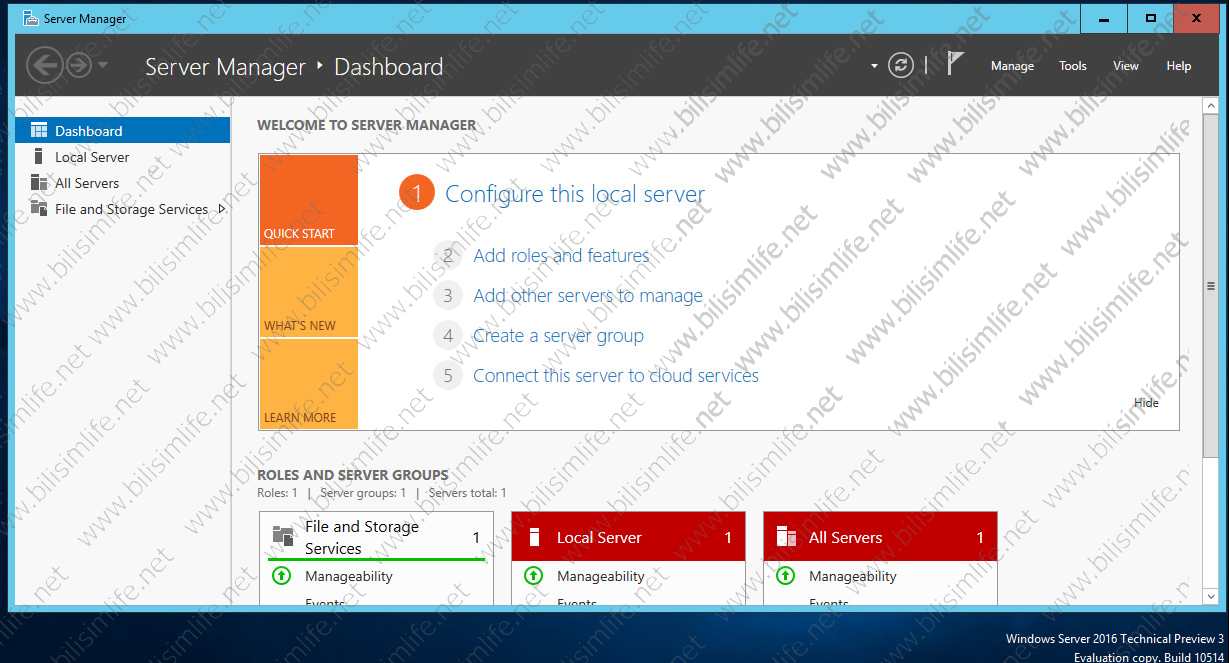Open the Manage menu
The image size is (1229, 663).
[x=1012, y=66]
